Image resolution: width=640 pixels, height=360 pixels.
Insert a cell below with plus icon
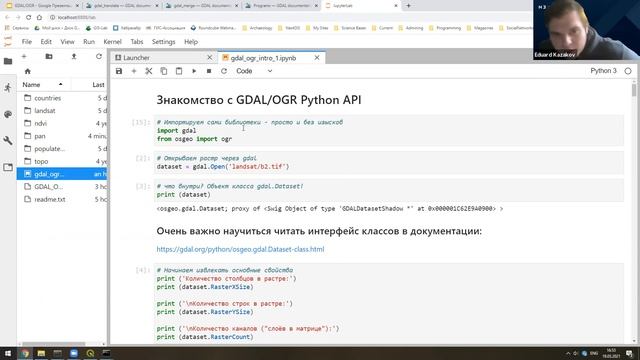pos(133,71)
